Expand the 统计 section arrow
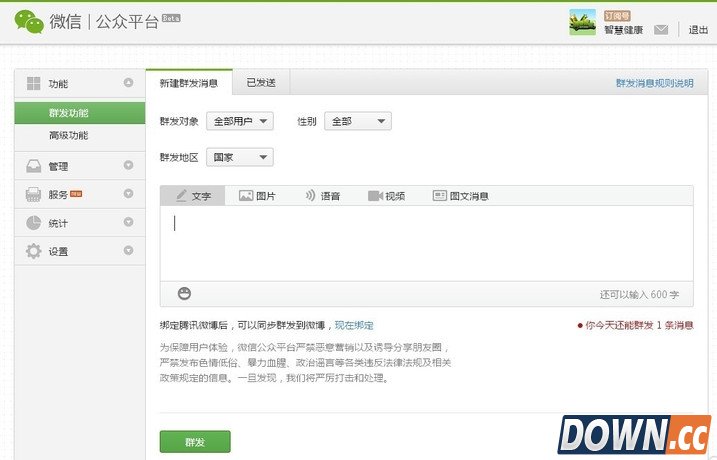Viewport: 717px width, 460px height. tap(128, 222)
